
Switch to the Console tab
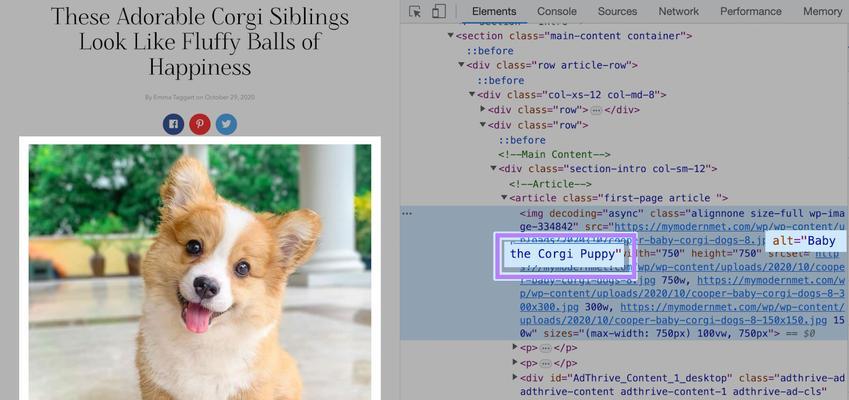(x=557, y=11)
